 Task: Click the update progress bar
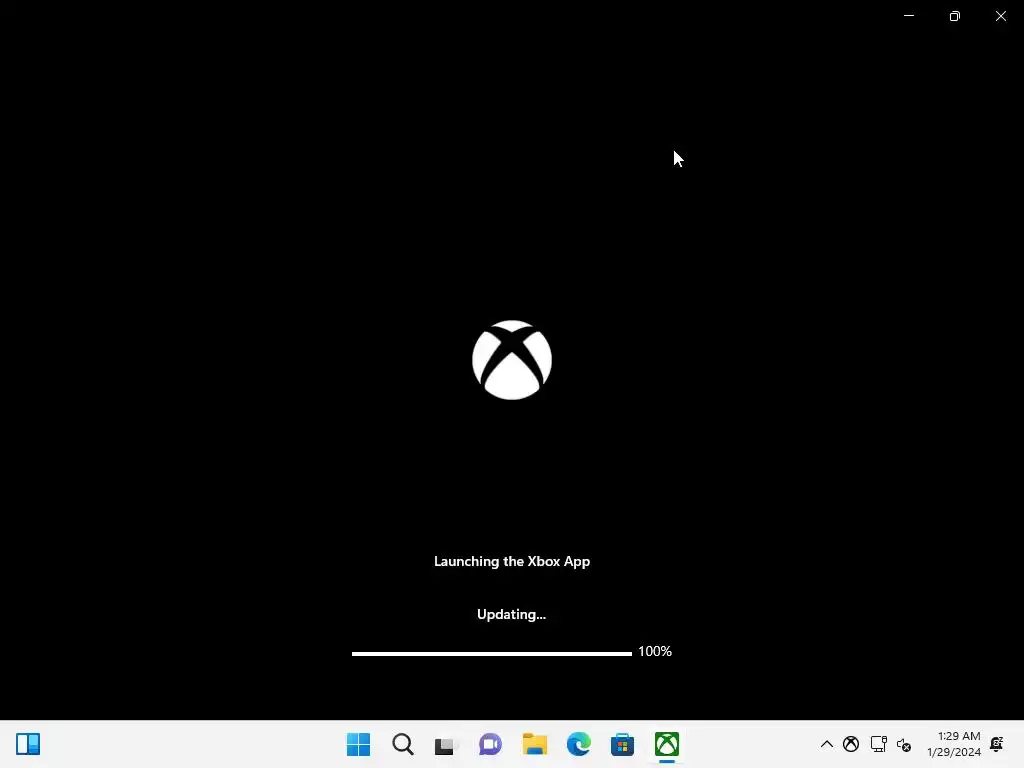click(492, 653)
